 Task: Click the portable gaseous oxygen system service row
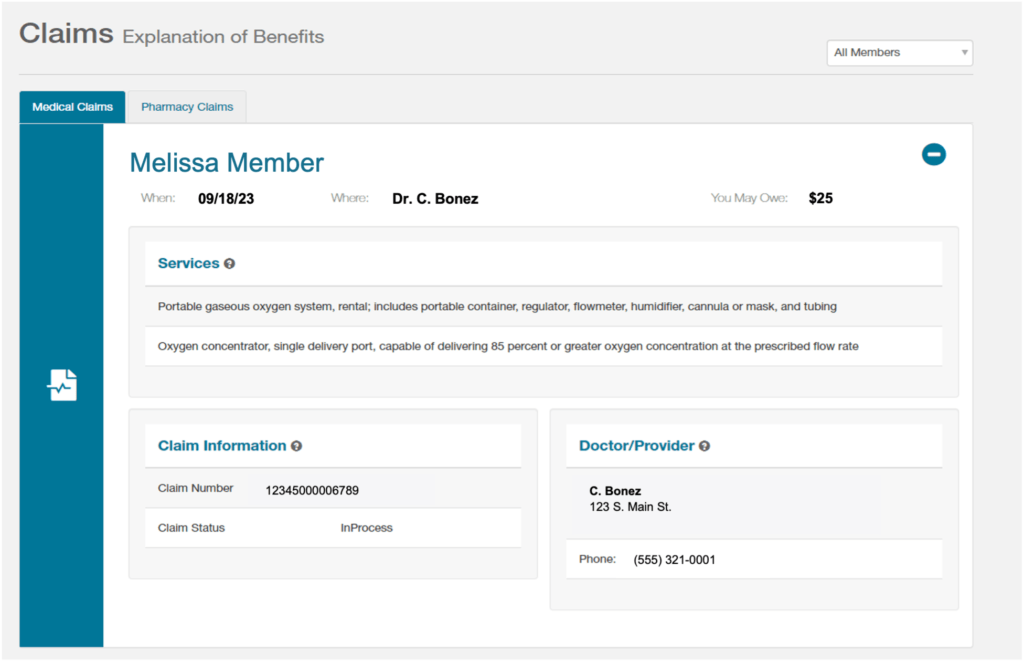coord(497,306)
